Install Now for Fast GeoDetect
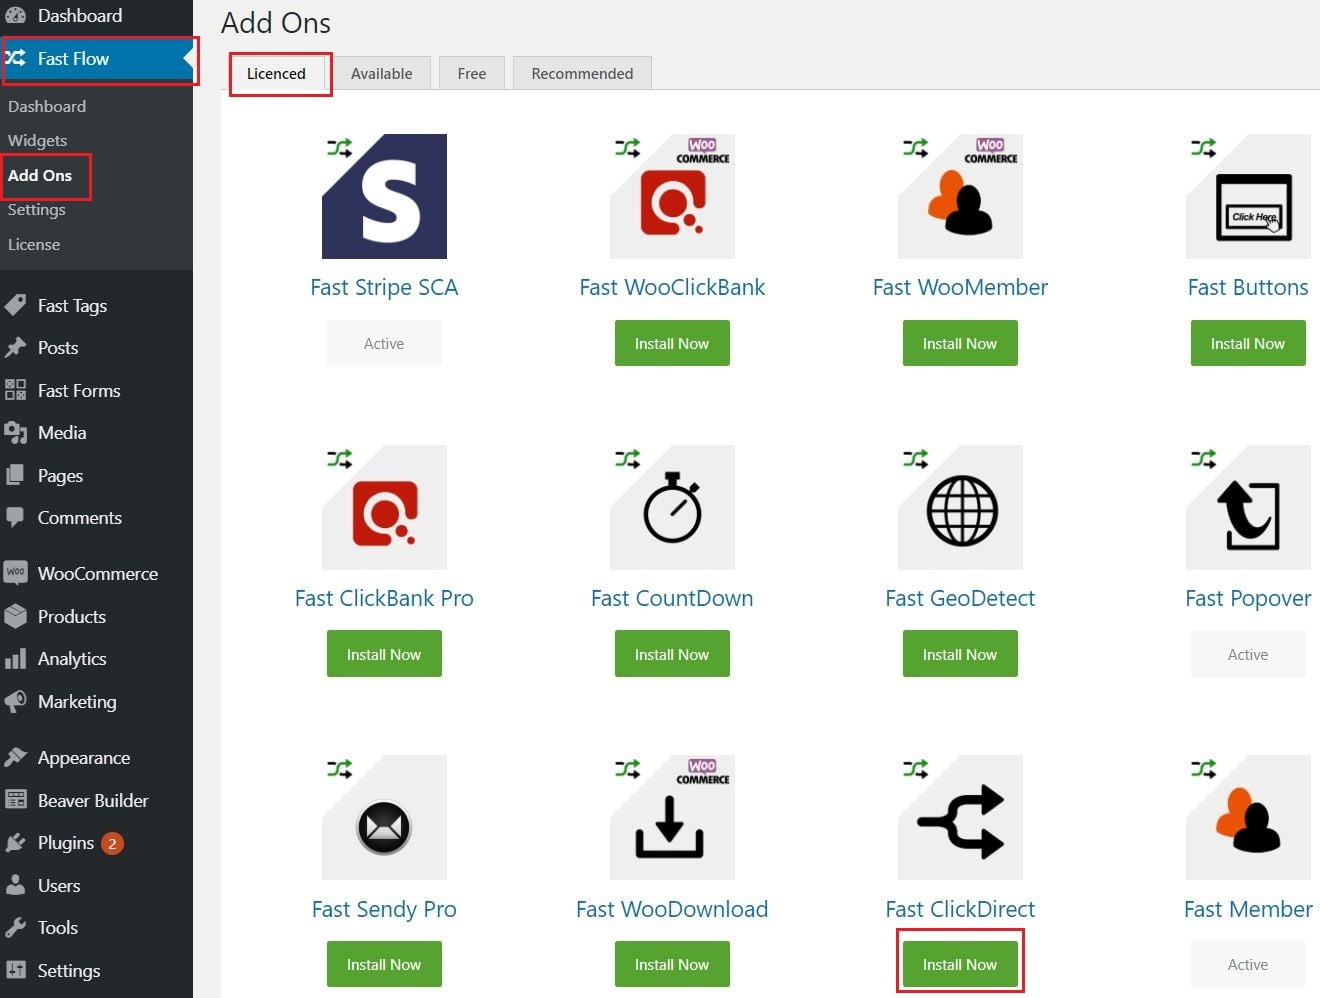This screenshot has width=1320, height=998. (960, 654)
